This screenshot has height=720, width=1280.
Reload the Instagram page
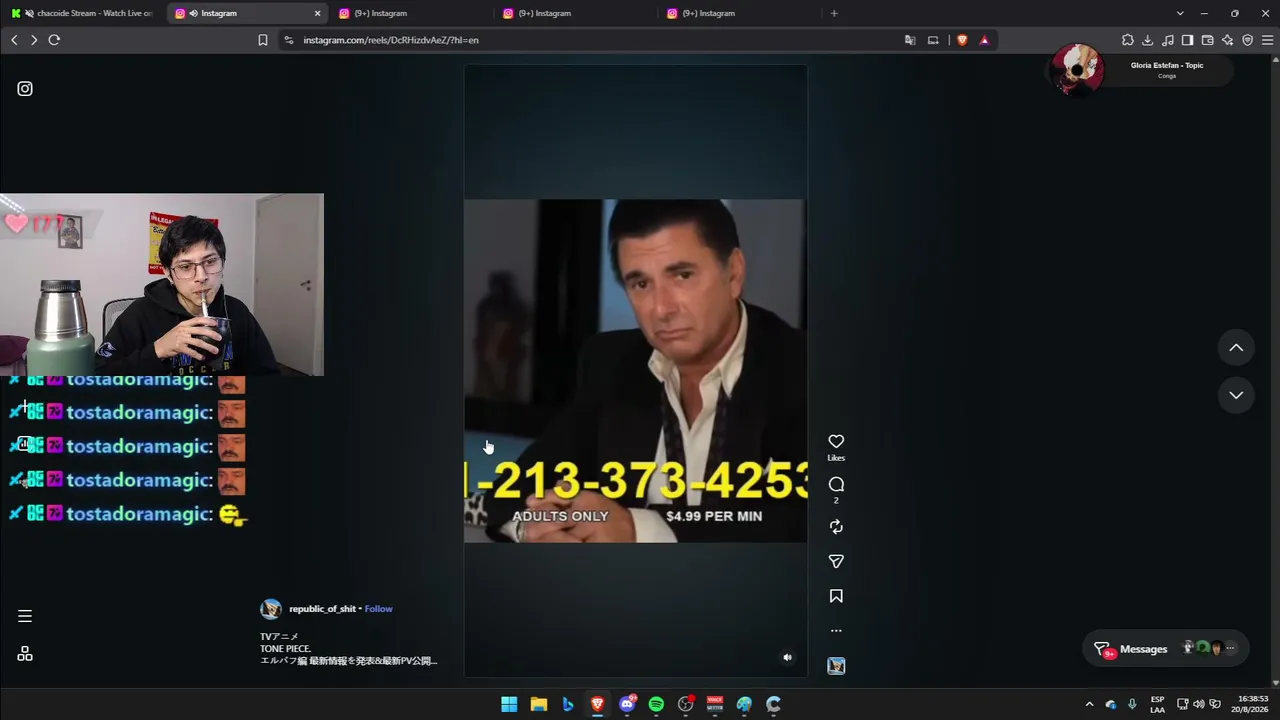coord(54,40)
